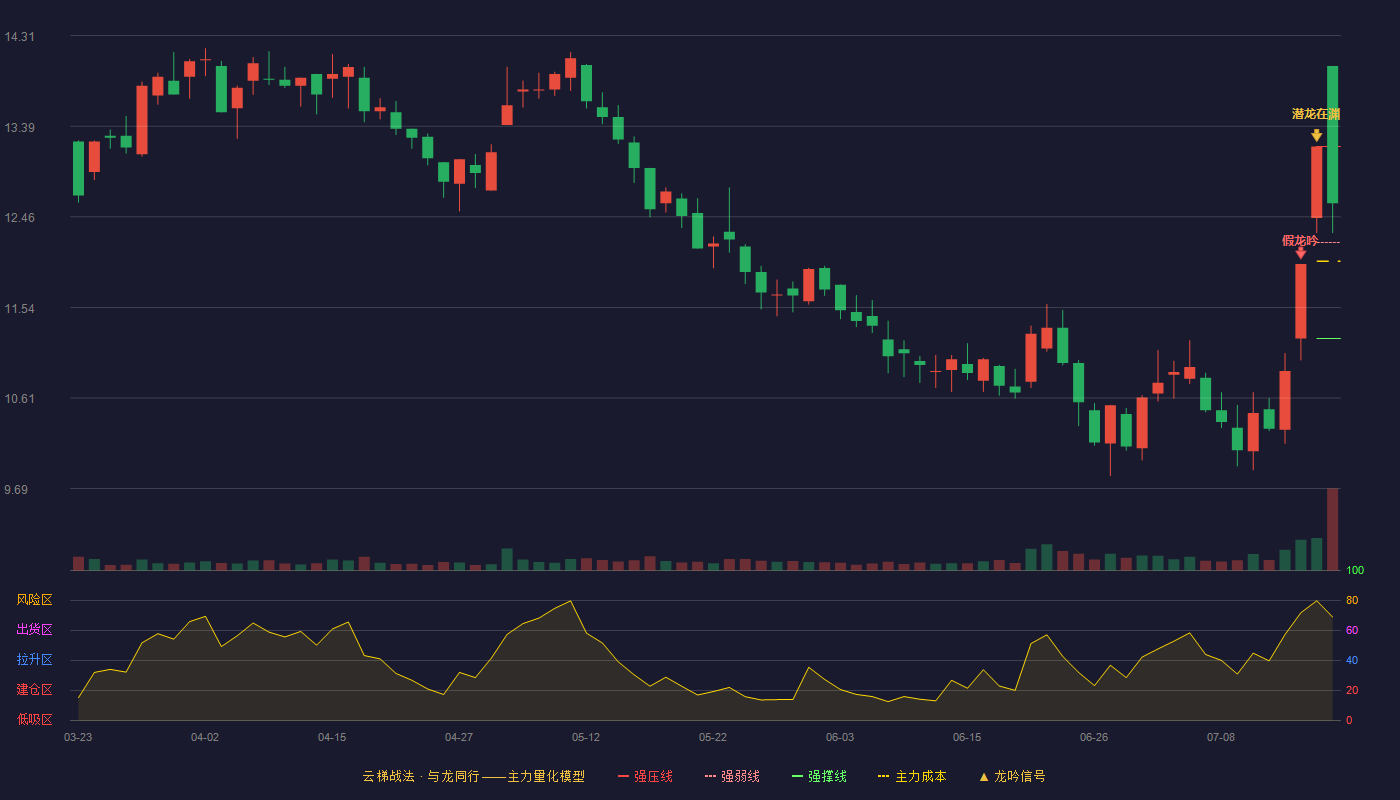Toggle the 强压线 legend series

tap(645, 776)
